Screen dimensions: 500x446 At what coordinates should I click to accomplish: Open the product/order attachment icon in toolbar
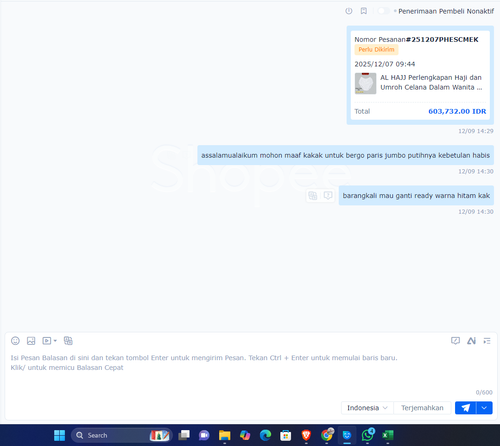tap(68, 341)
